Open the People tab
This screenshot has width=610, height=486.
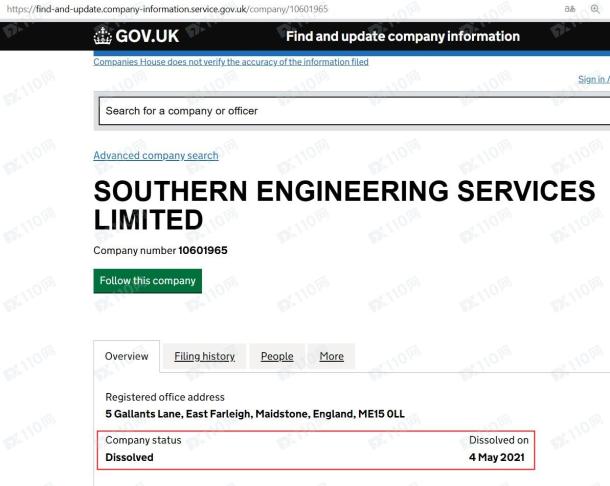[x=277, y=356]
